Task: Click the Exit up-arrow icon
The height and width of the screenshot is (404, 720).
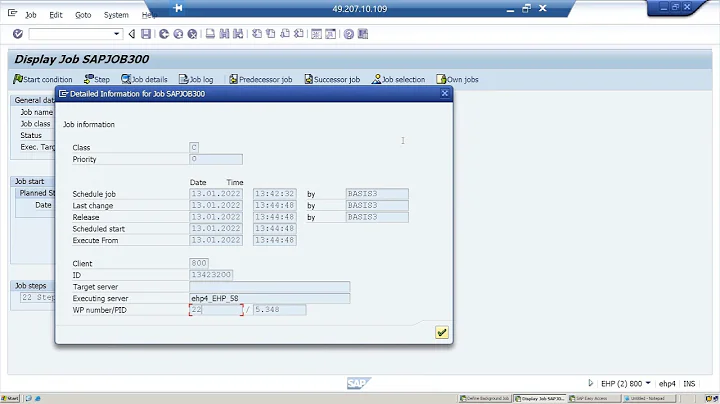Action: (178, 34)
